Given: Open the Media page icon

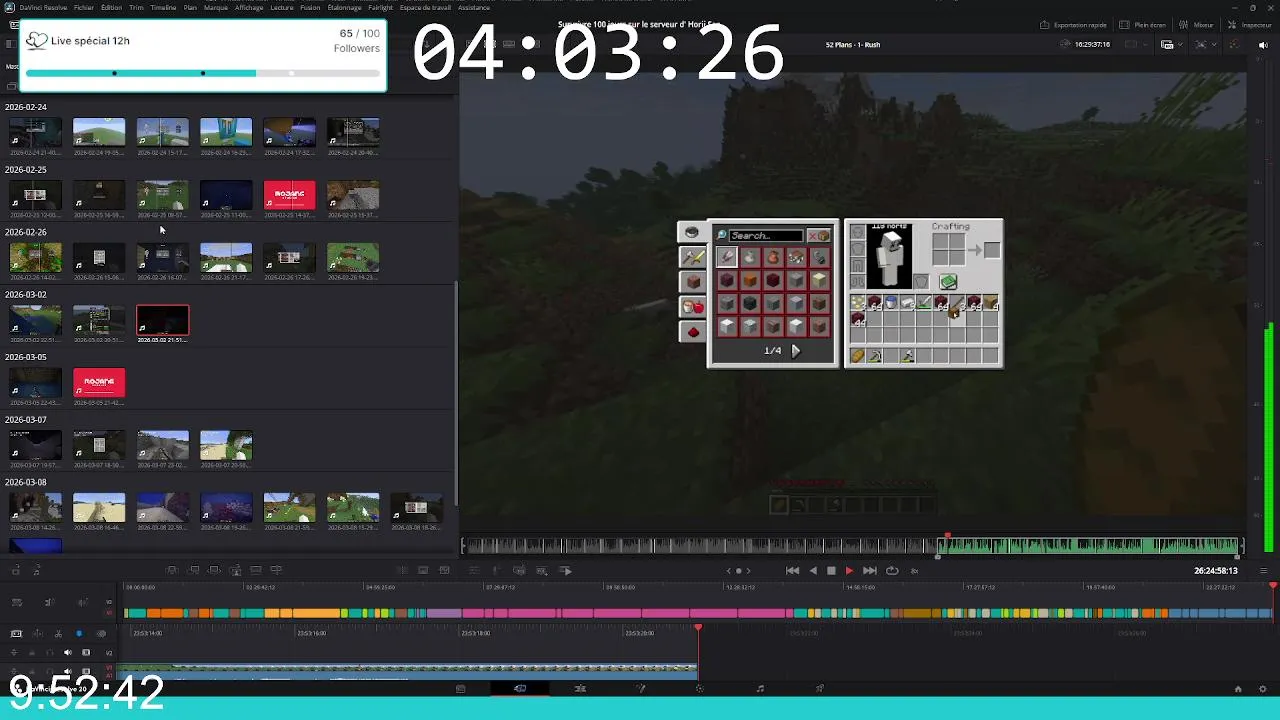Looking at the screenshot, I should coord(460,689).
